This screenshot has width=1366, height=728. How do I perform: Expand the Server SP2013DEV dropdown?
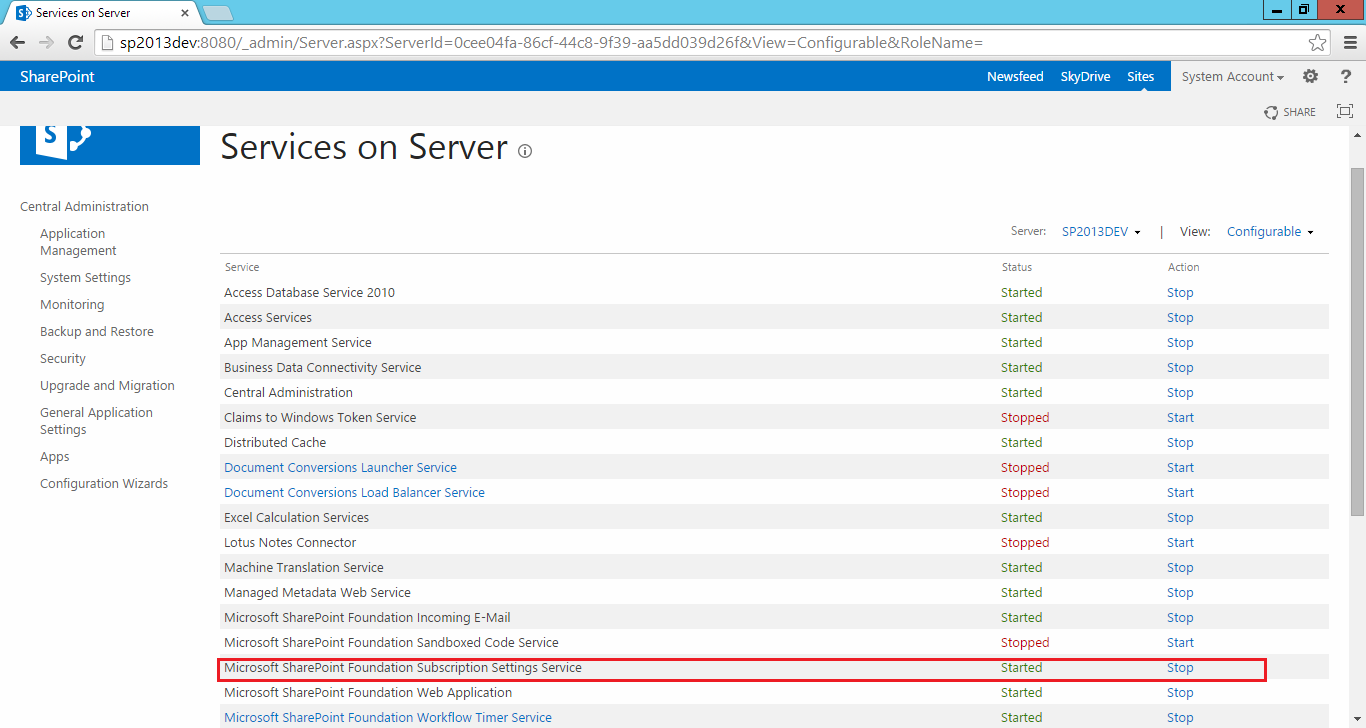(x=1101, y=232)
